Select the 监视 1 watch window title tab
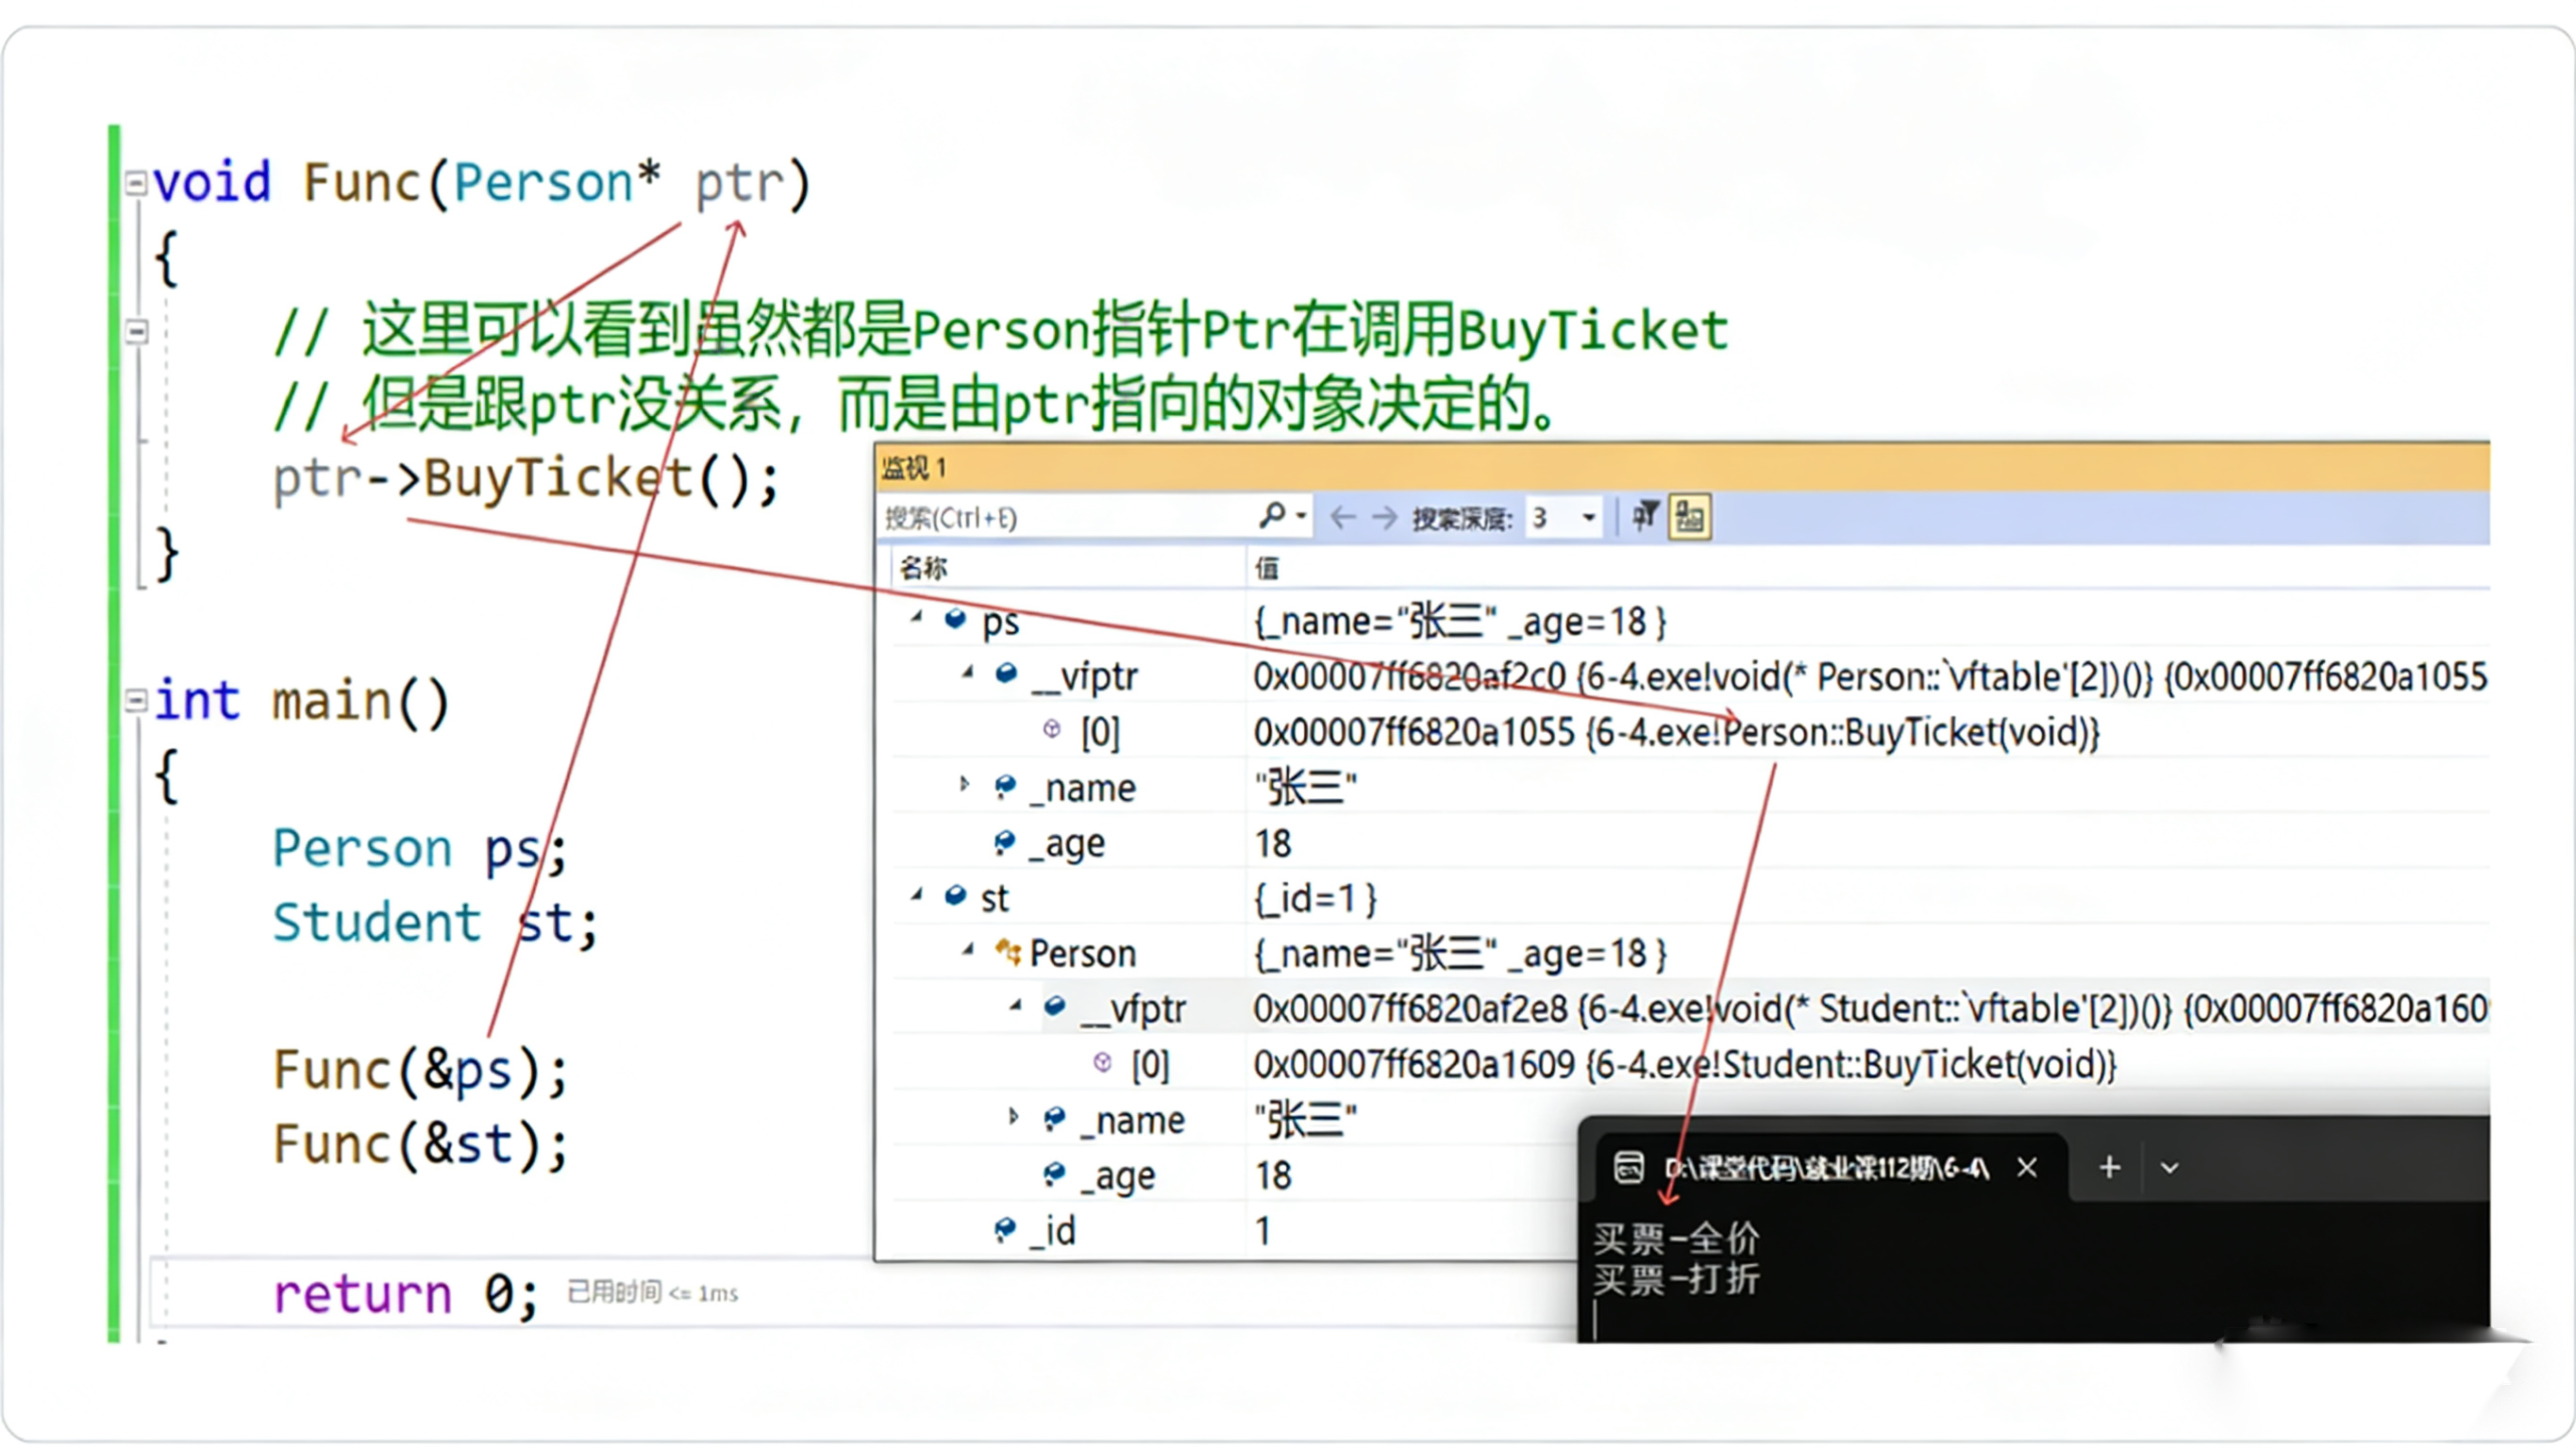 point(914,468)
